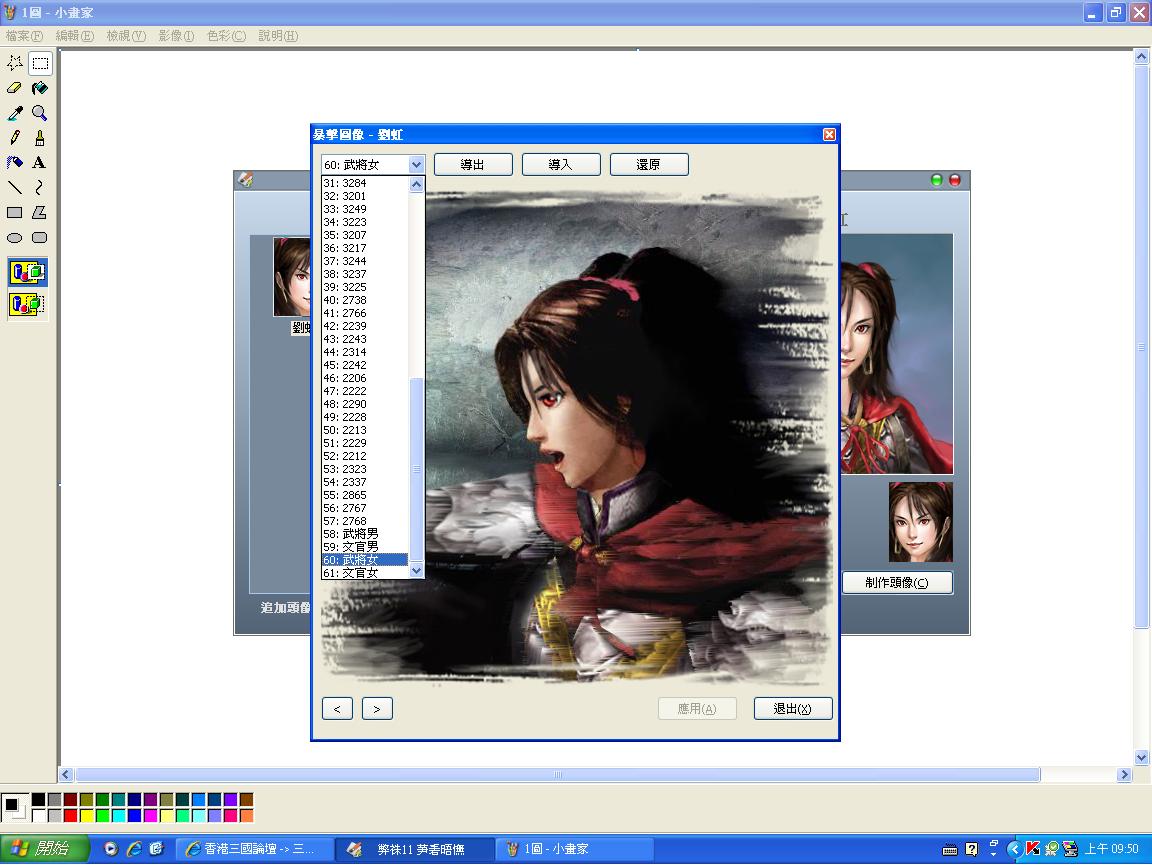
Task: Select list entry 58: 武將男
Action: (365, 534)
